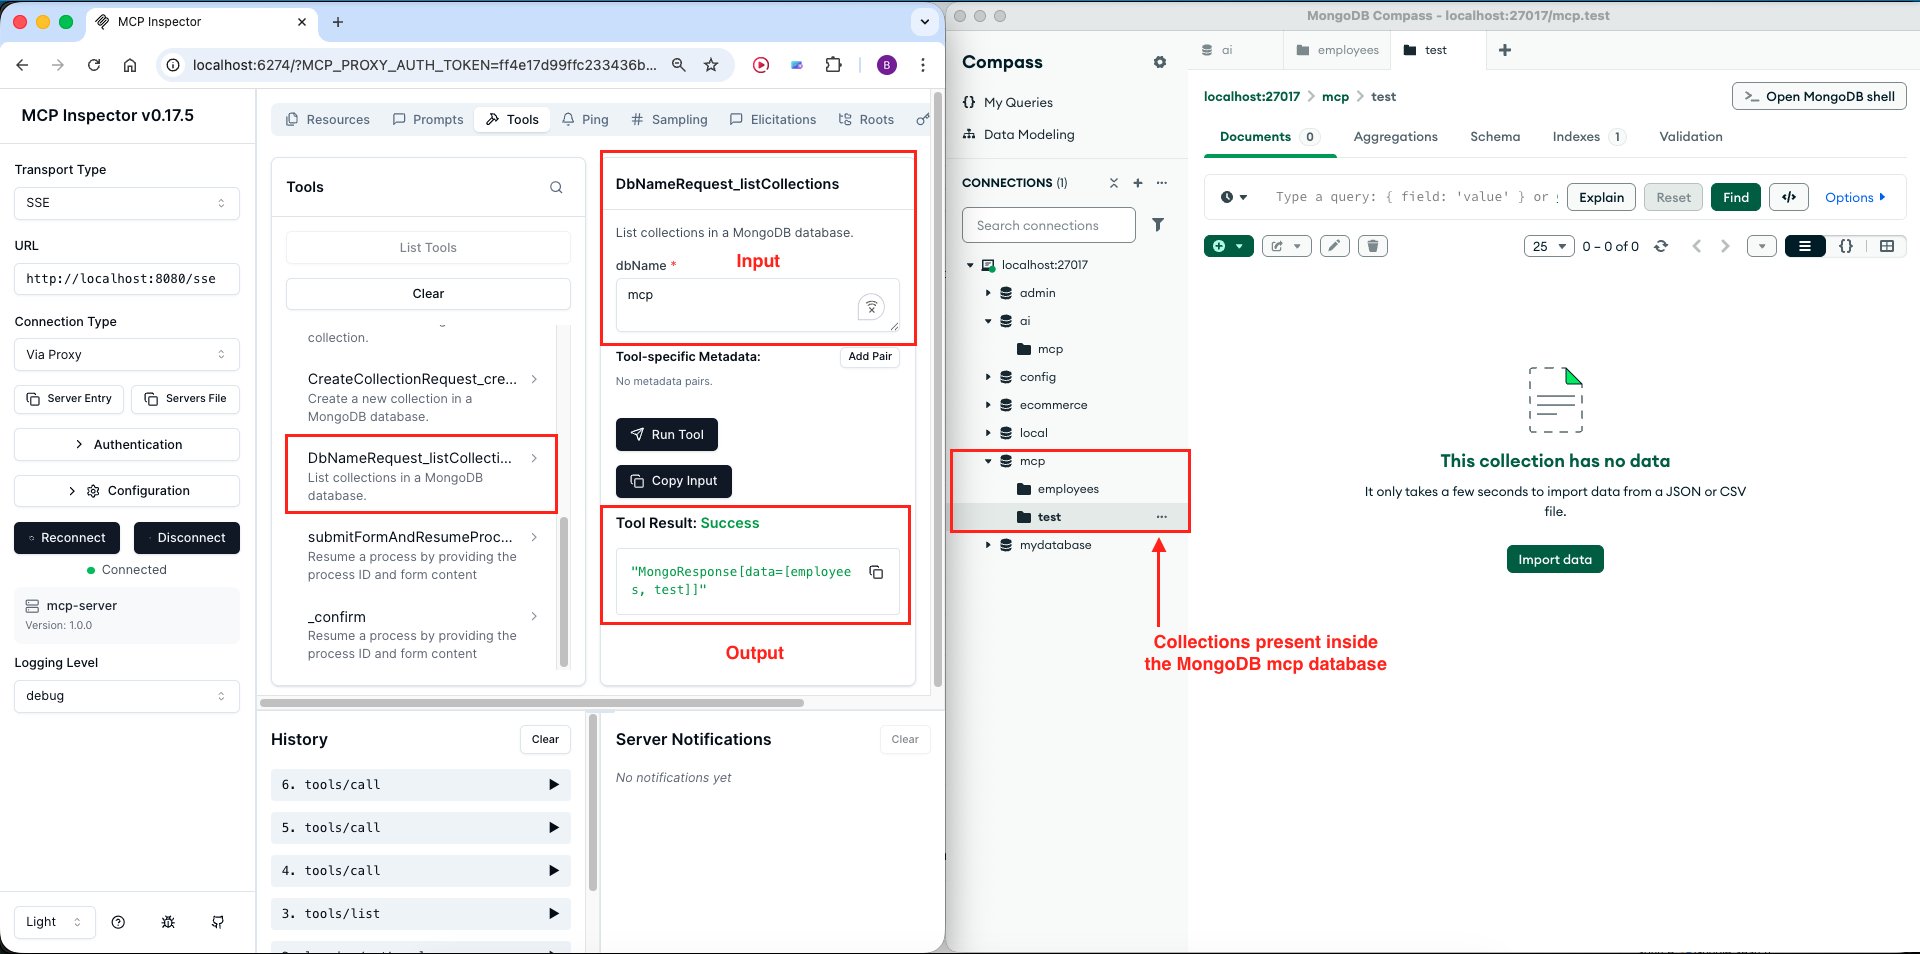1920x954 pixels.
Task: Click the dbName input field
Action: click(x=740, y=304)
